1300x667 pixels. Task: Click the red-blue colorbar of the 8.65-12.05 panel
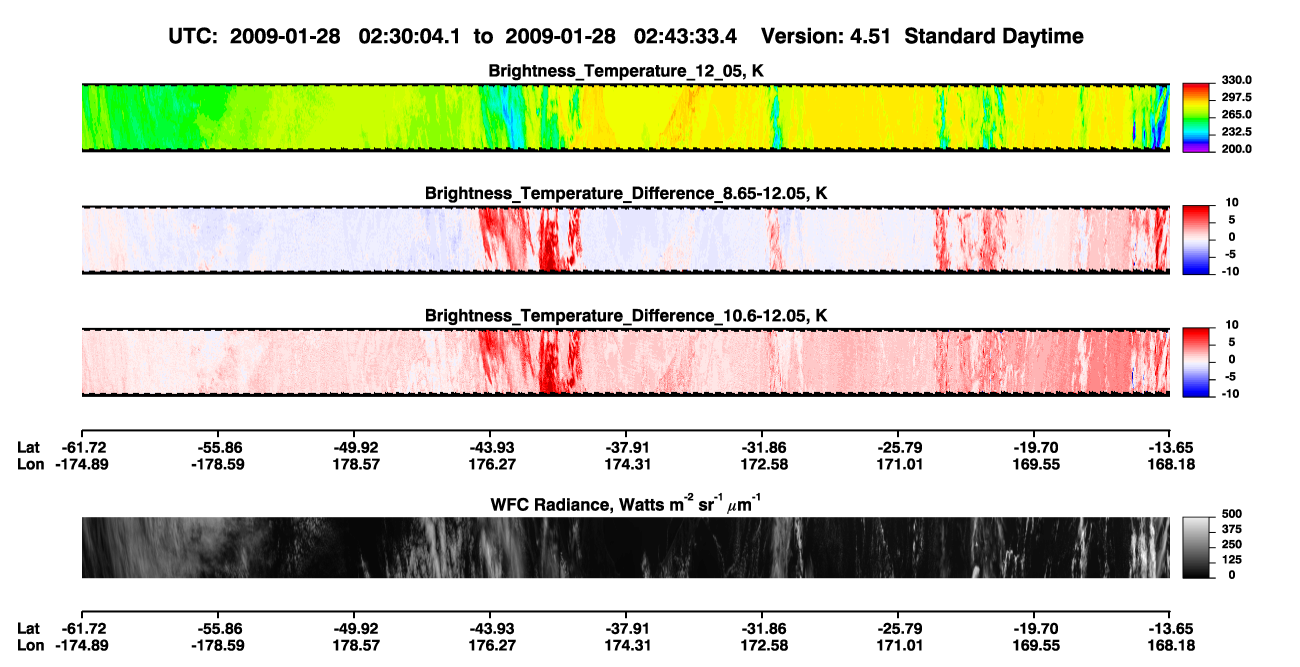1196,239
